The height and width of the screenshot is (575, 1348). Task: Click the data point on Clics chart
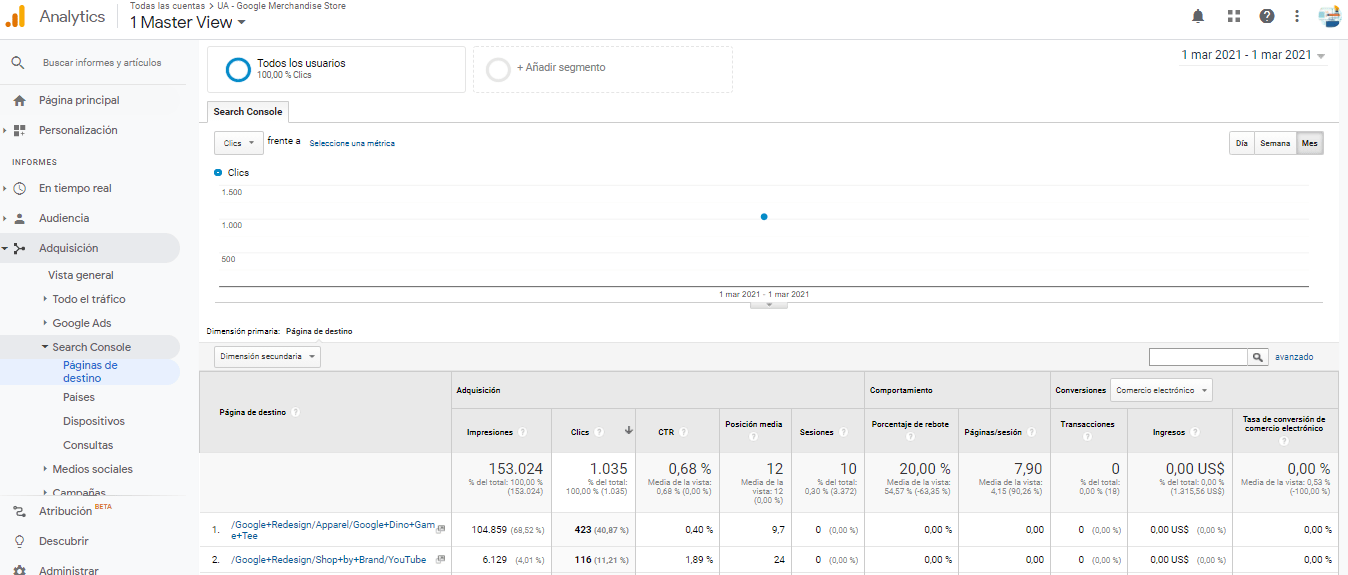click(764, 216)
